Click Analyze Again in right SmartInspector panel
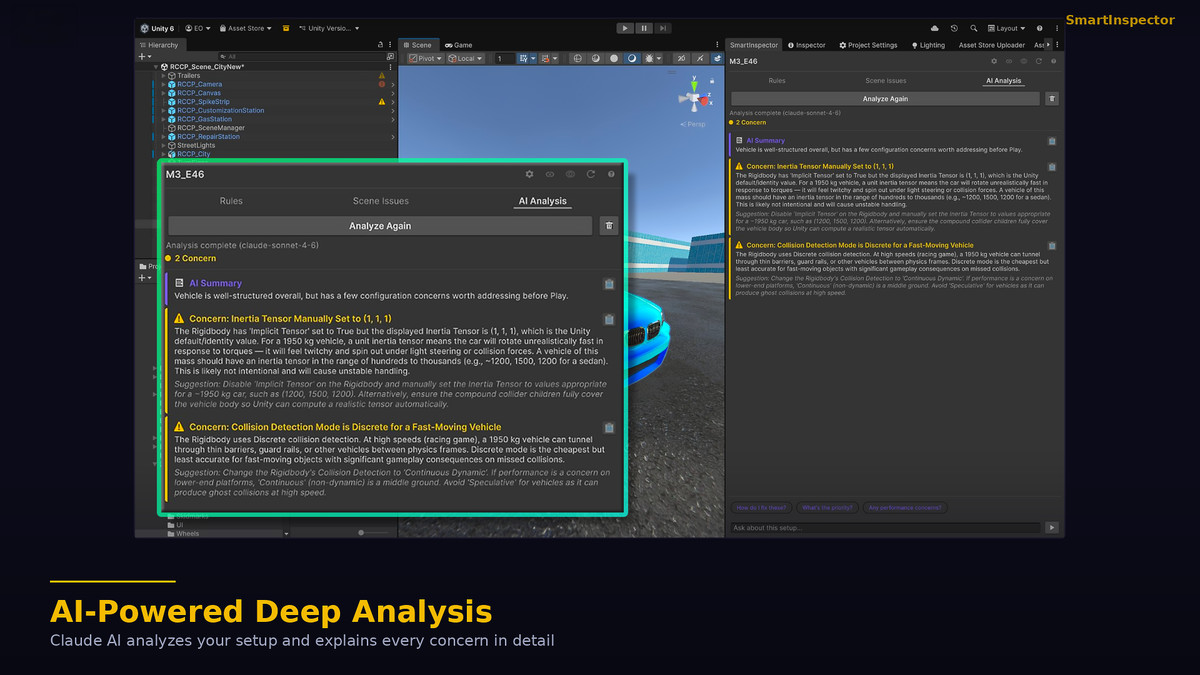 pyautogui.click(x=886, y=99)
